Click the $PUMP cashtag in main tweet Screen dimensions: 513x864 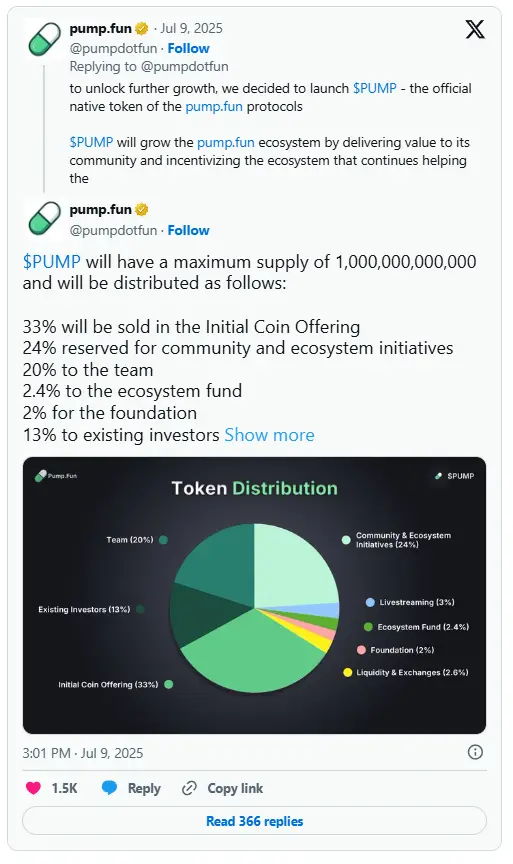[51, 262]
